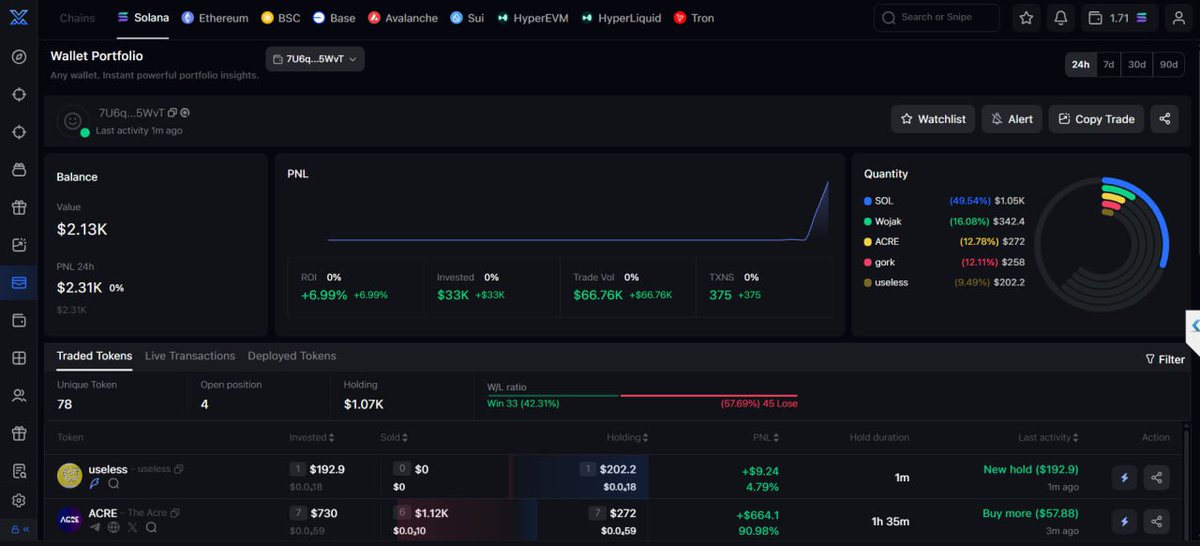Click the share icon beside Copy Trade
1200x546 pixels.
point(1164,119)
